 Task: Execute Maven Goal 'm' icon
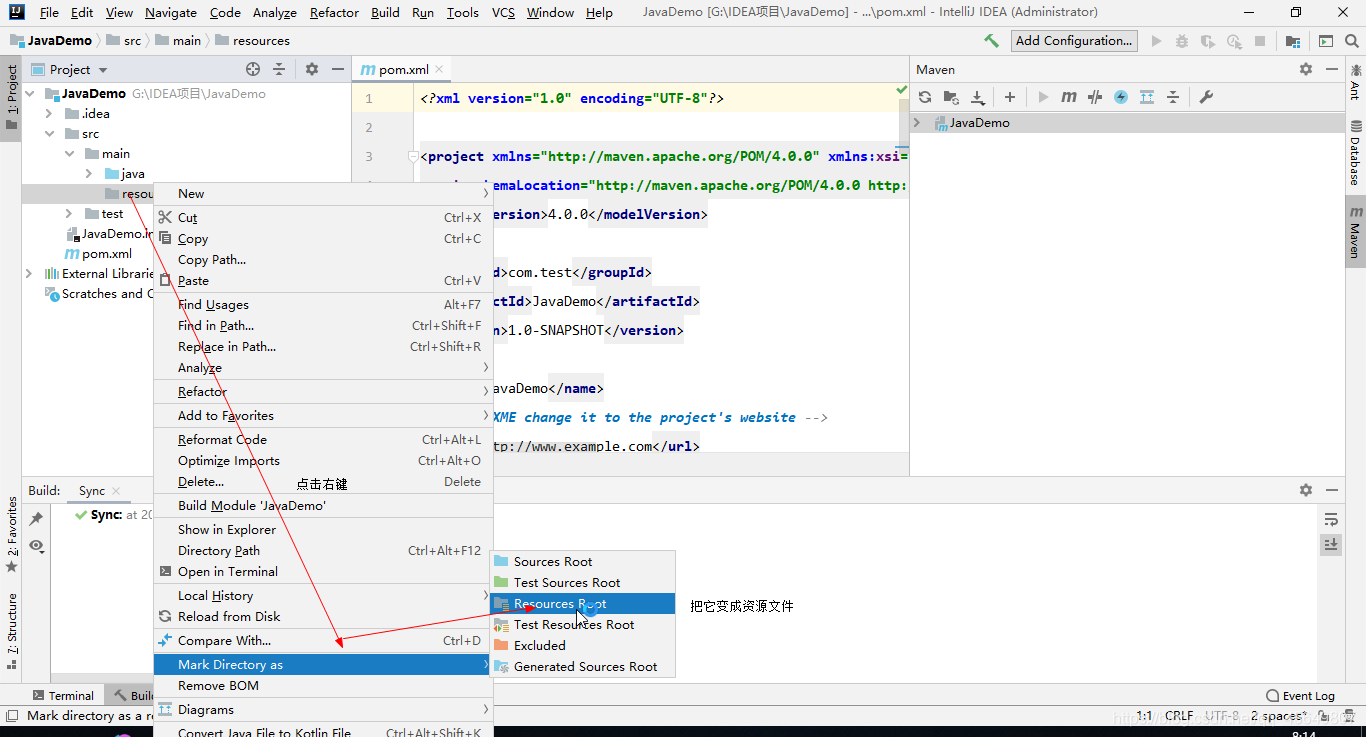click(x=1069, y=97)
